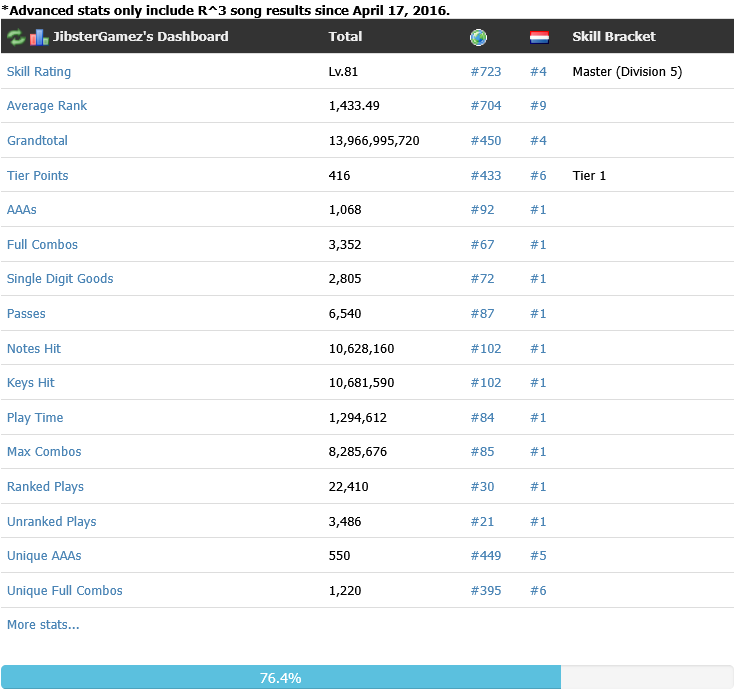This screenshot has width=734, height=697.
Task: Expand the More stats... link
Action: click(x=43, y=625)
